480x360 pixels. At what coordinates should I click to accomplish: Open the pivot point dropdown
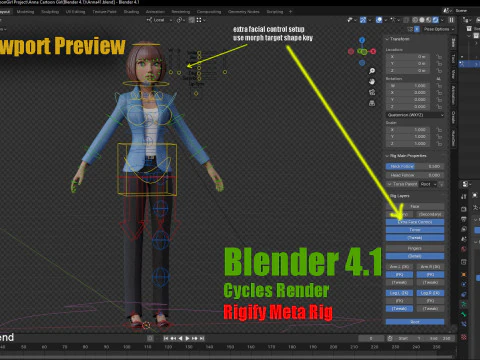click(x=181, y=20)
